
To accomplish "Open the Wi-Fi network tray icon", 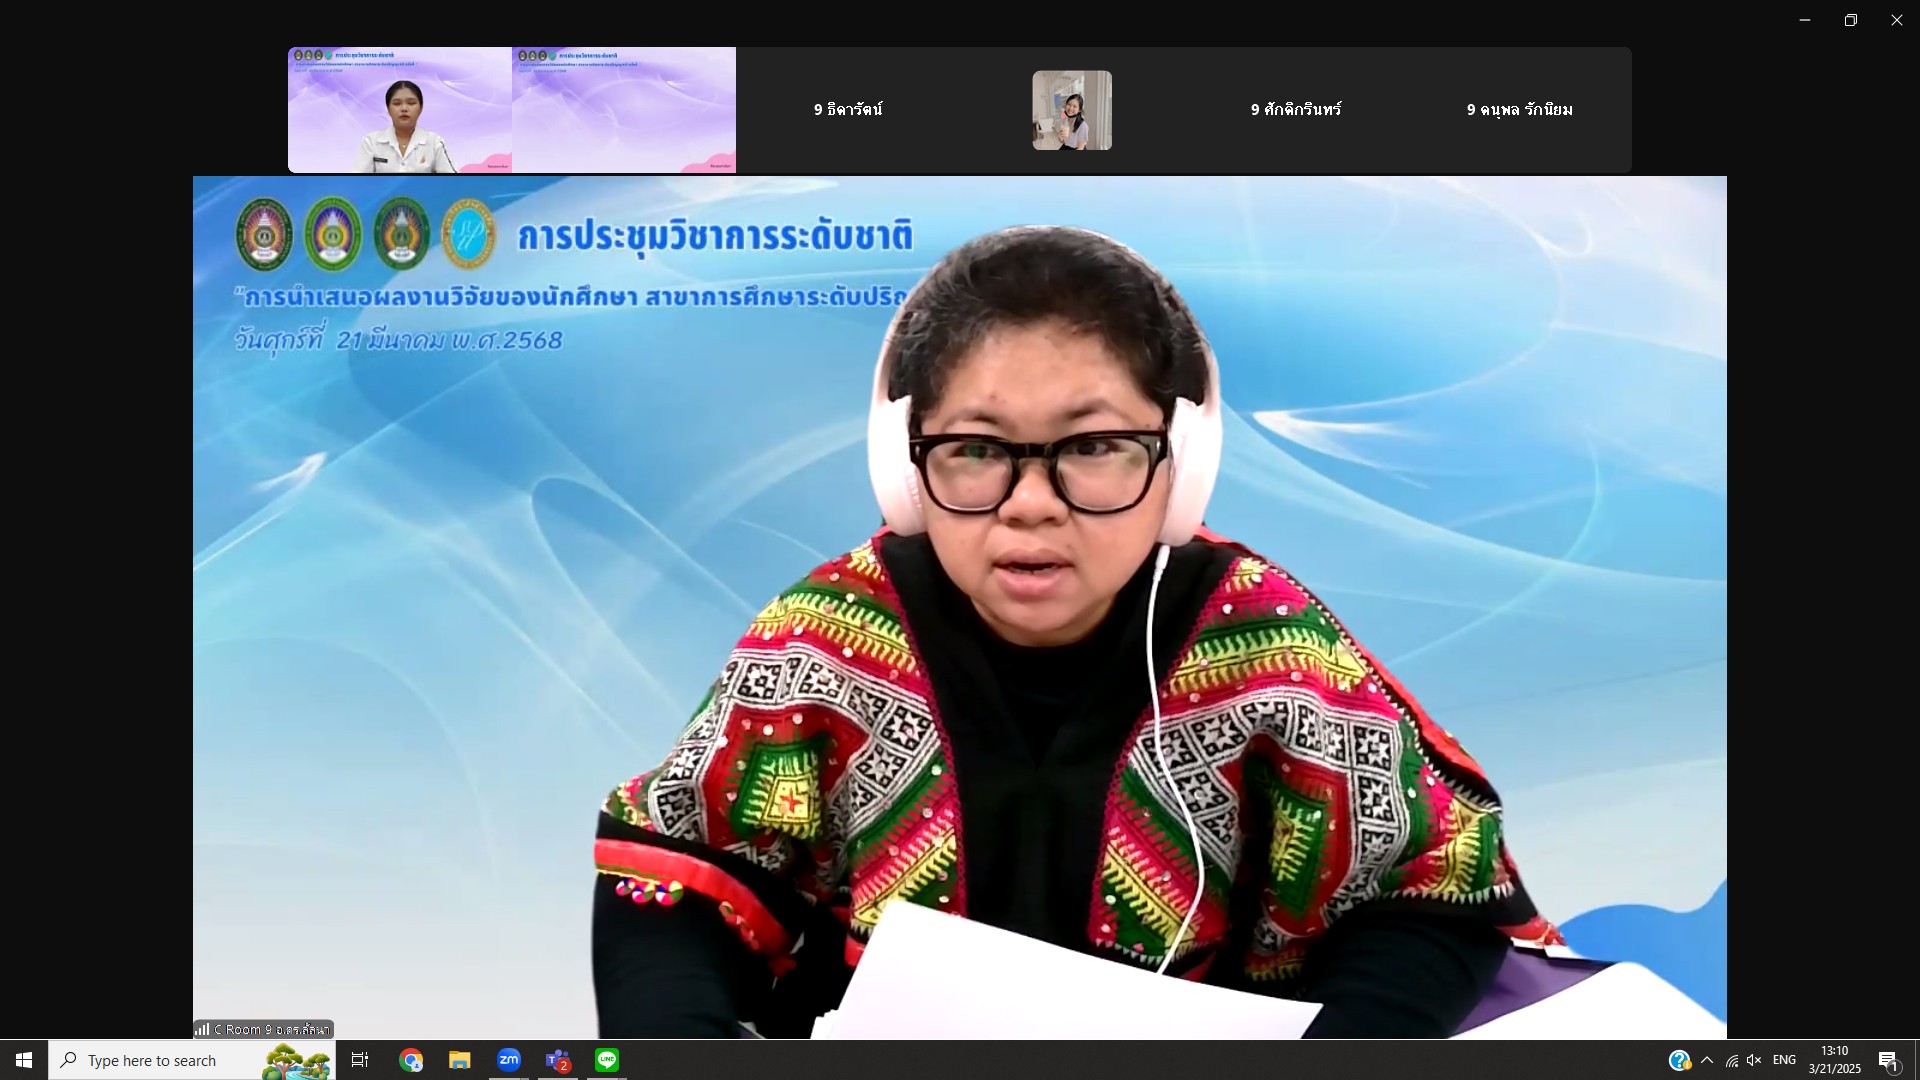I will click(1732, 1060).
